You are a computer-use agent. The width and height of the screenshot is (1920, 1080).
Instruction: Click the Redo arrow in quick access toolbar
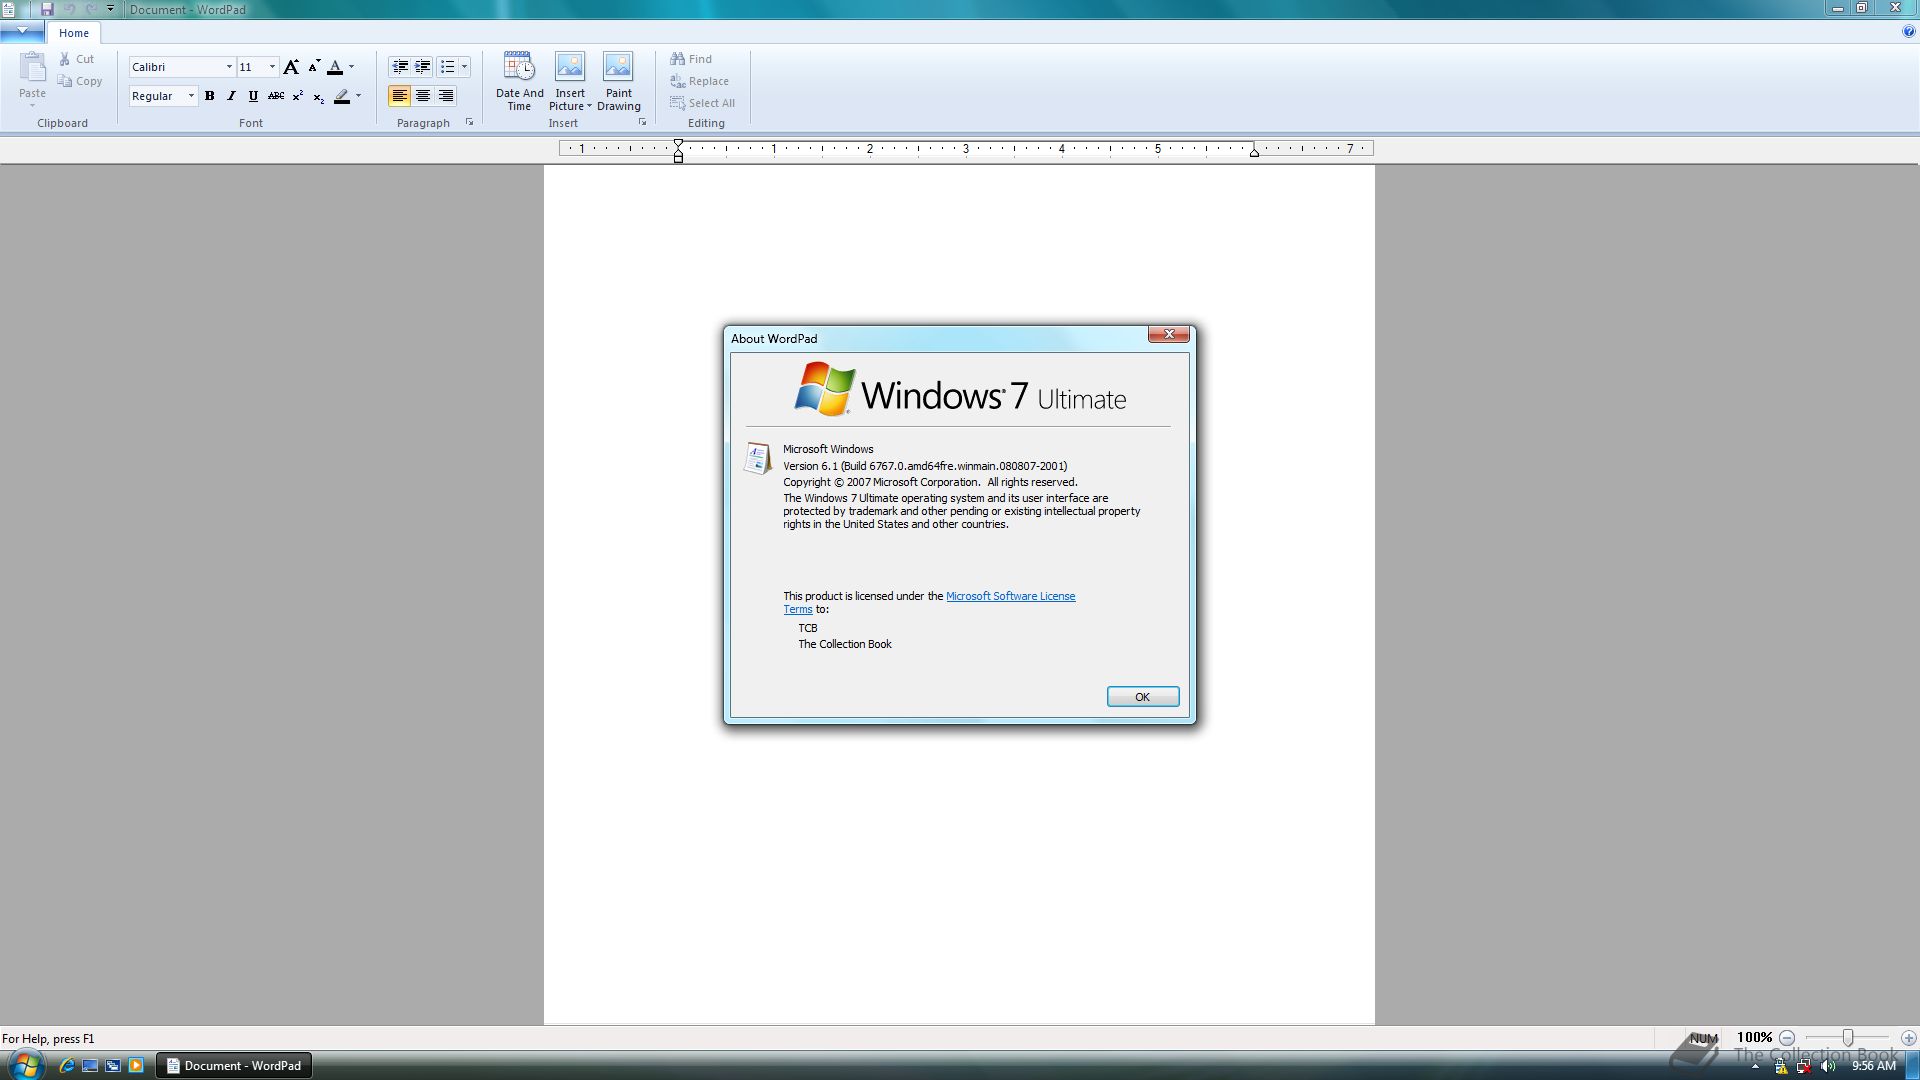coord(91,9)
